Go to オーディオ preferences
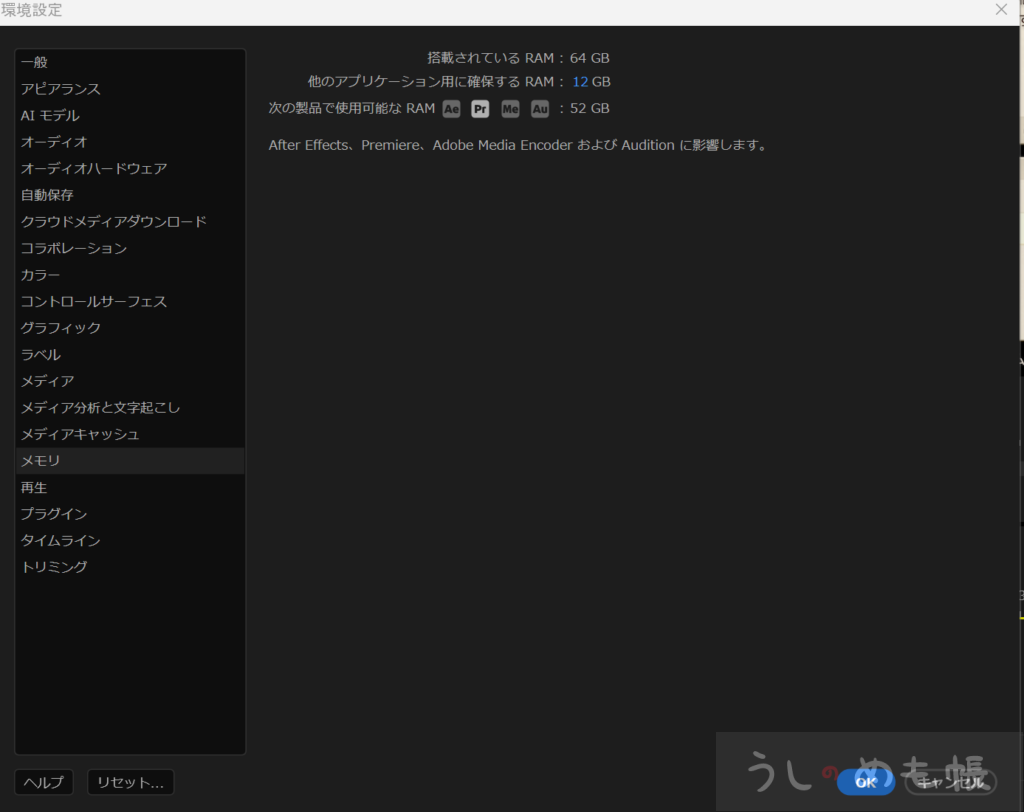Image resolution: width=1024 pixels, height=812 pixels. 54,142
